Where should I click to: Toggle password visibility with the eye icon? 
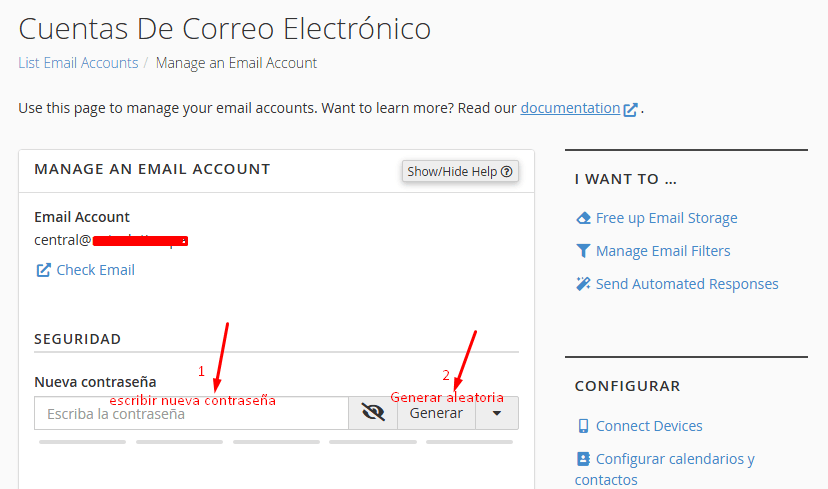click(373, 413)
